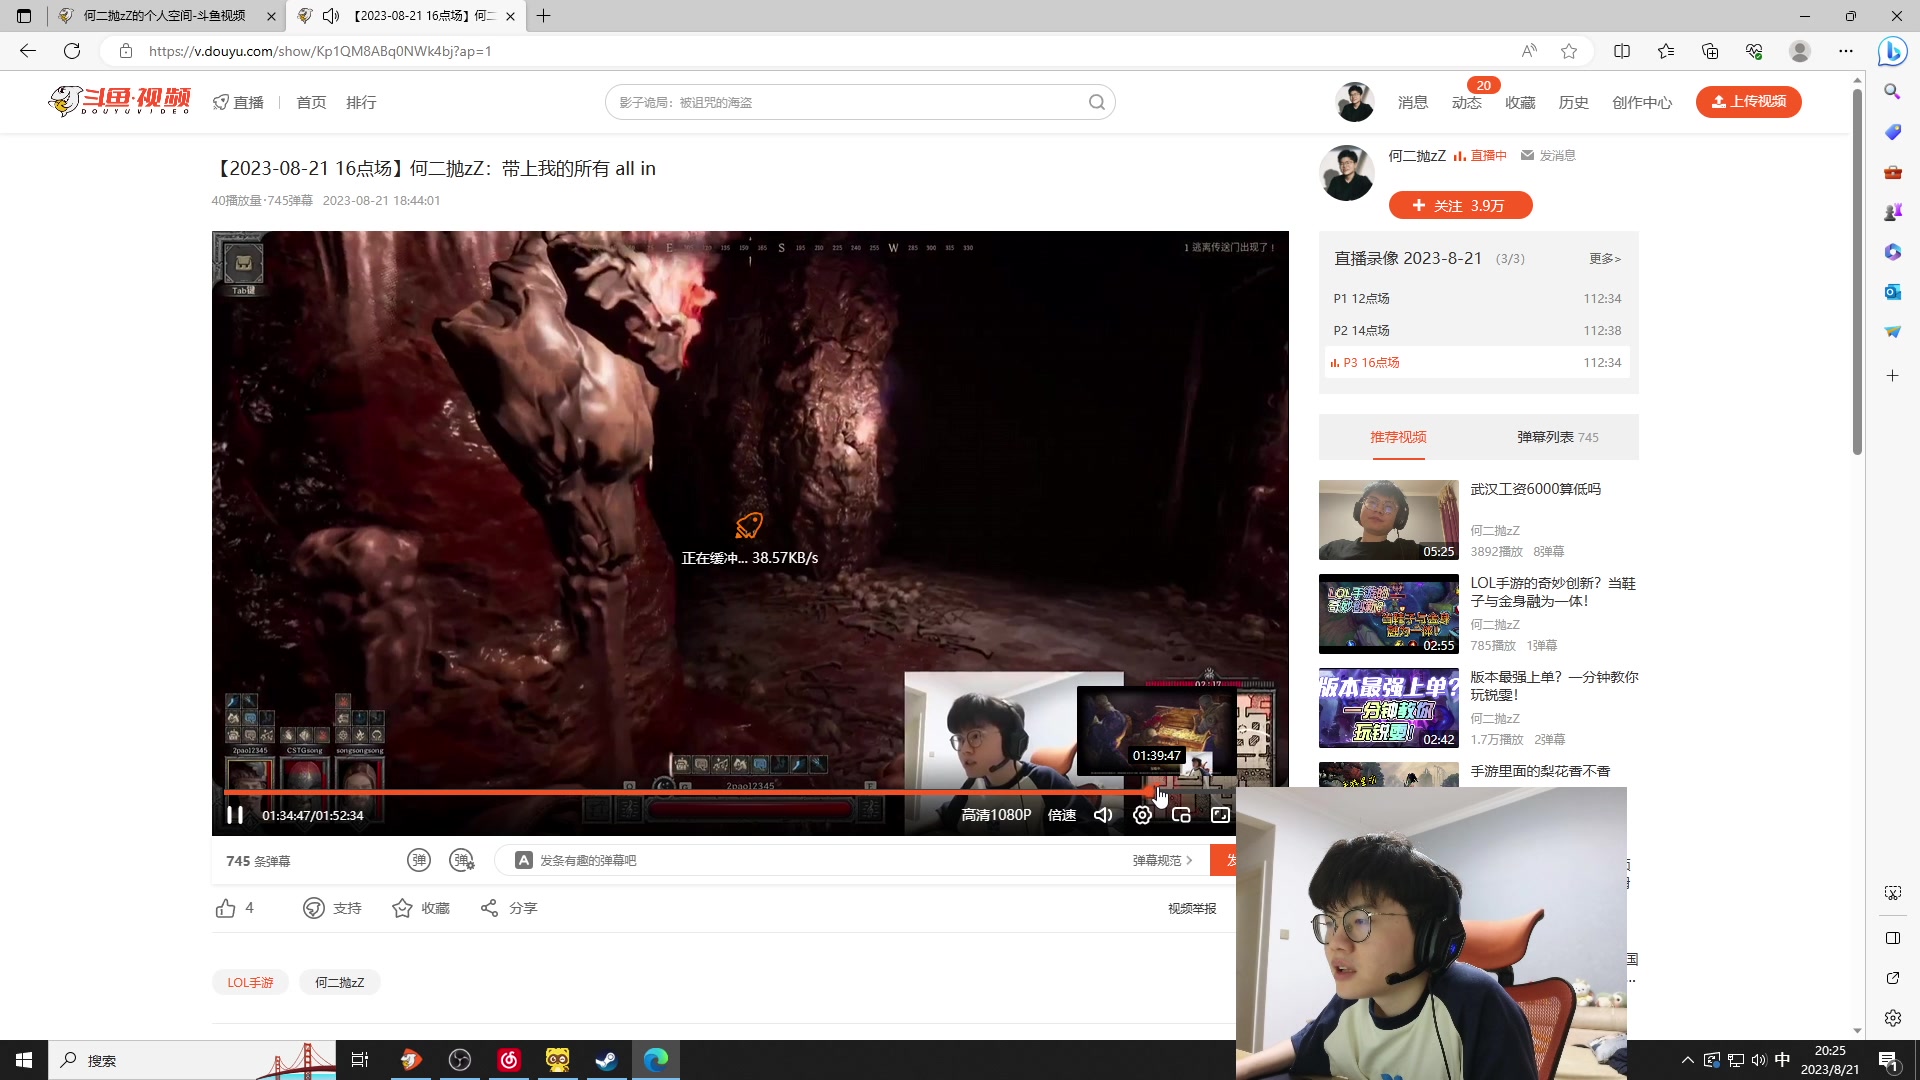The width and height of the screenshot is (1920, 1080).
Task: Play P1 12点场 episode
Action: click(1478, 298)
